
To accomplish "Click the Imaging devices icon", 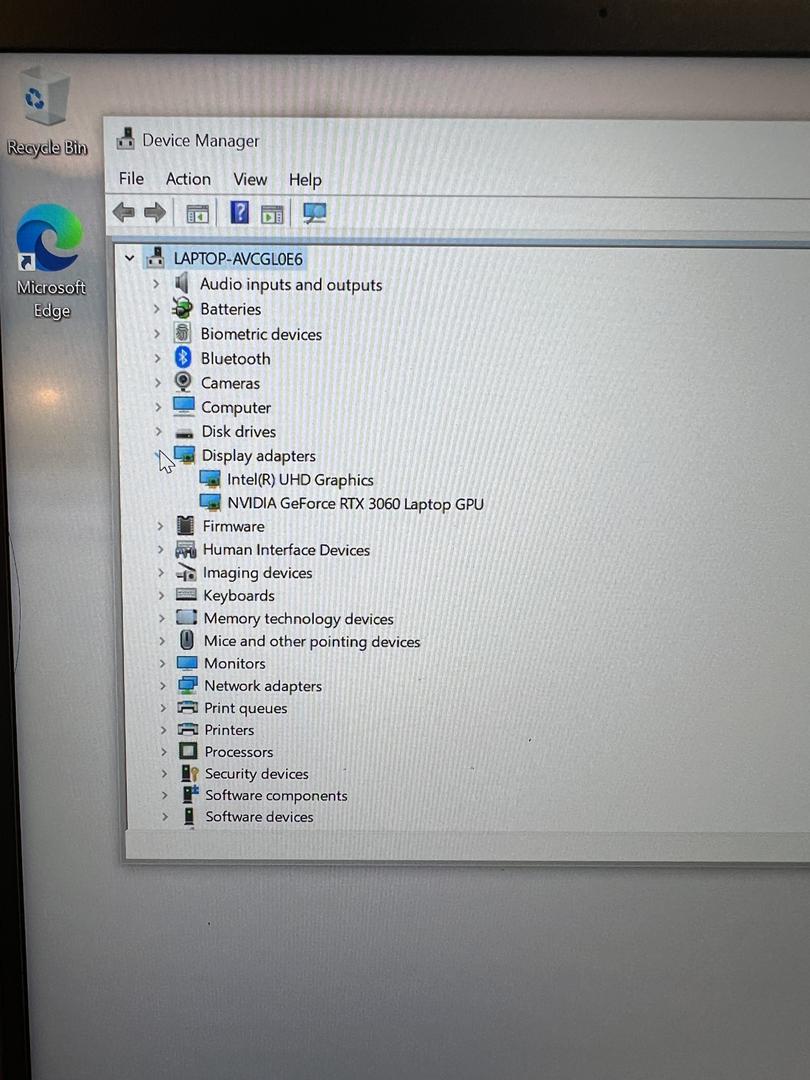I will pos(186,572).
